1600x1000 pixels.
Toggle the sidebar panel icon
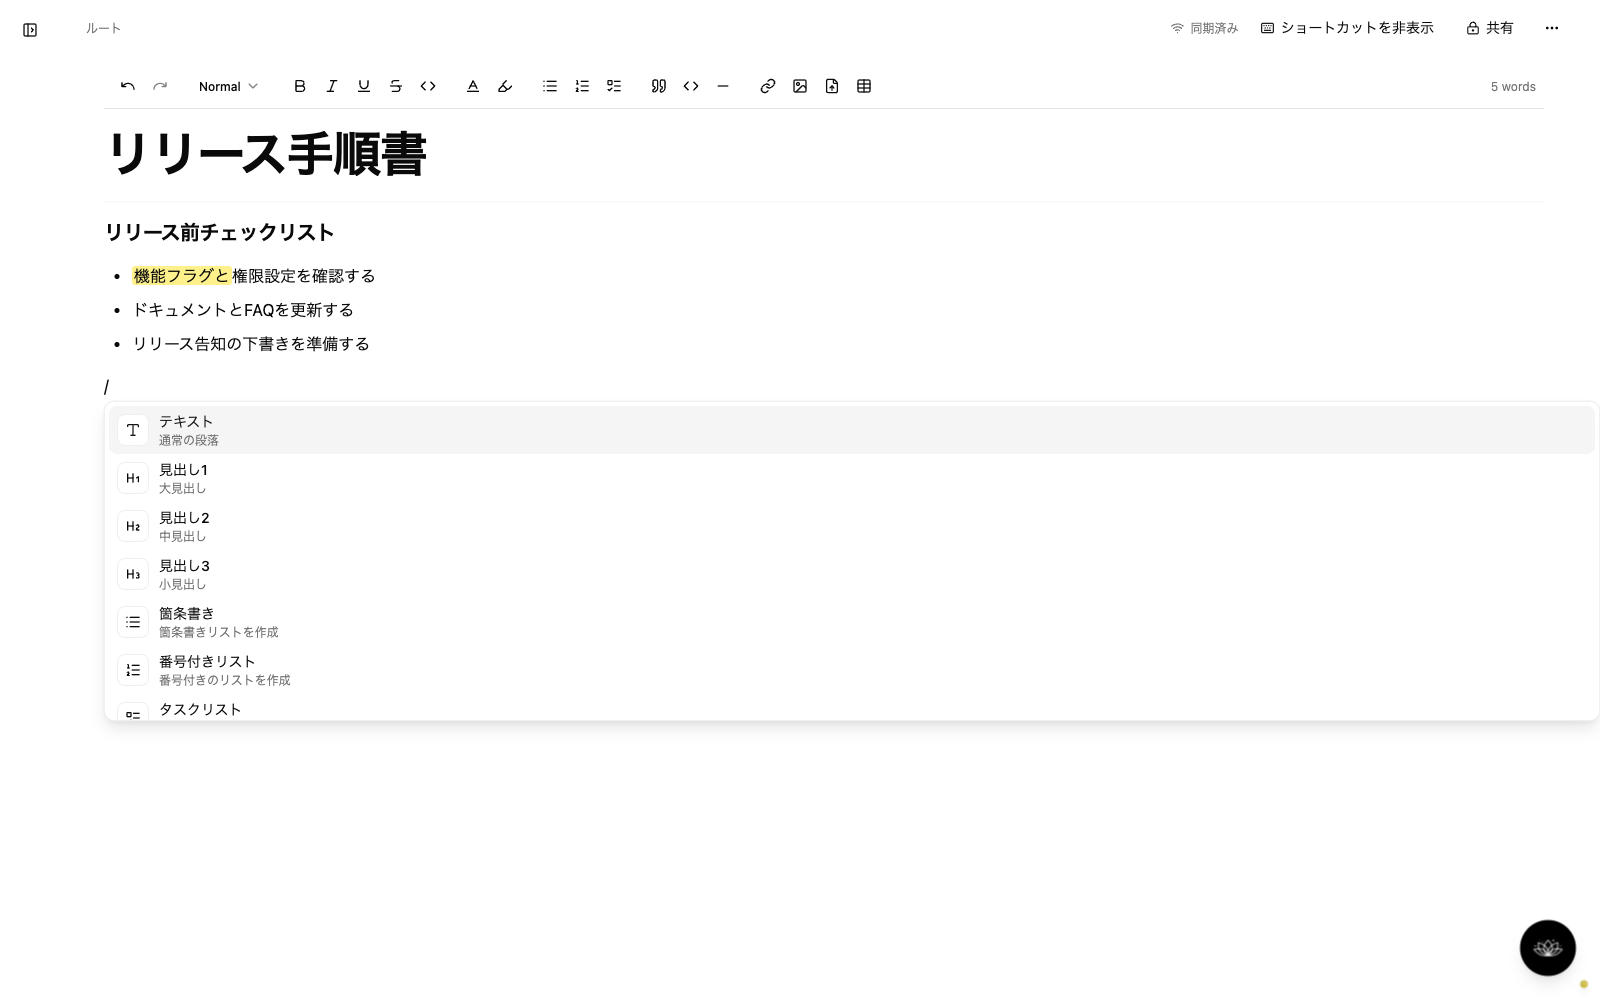click(30, 30)
